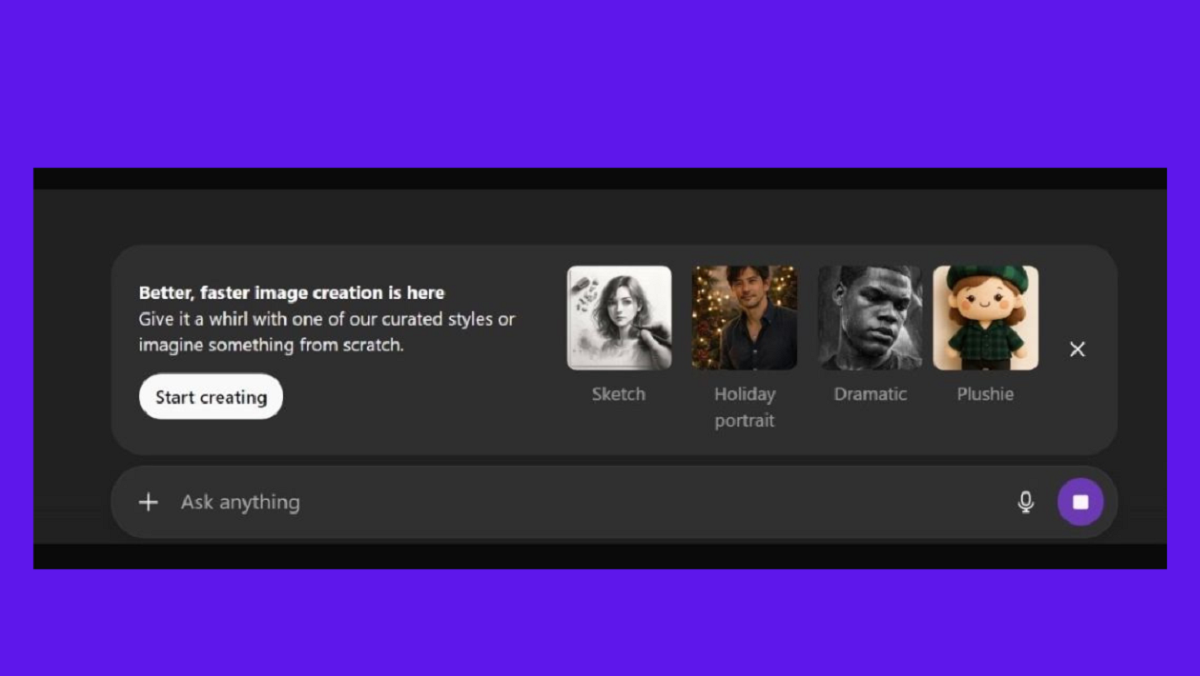Click the Plushie text label
This screenshot has width=1200, height=676.
point(985,394)
